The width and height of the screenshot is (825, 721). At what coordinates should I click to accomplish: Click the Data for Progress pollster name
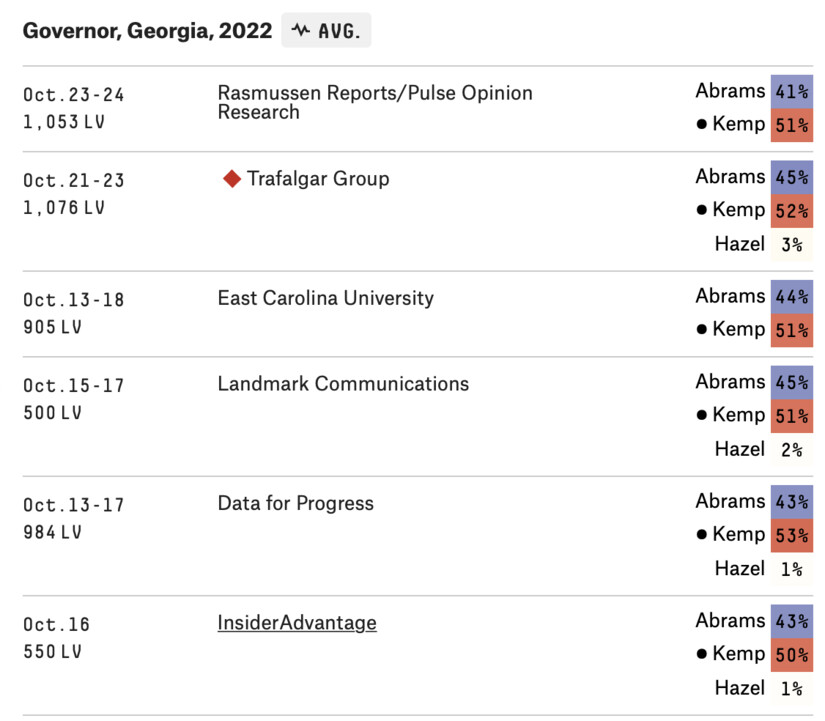tap(295, 504)
